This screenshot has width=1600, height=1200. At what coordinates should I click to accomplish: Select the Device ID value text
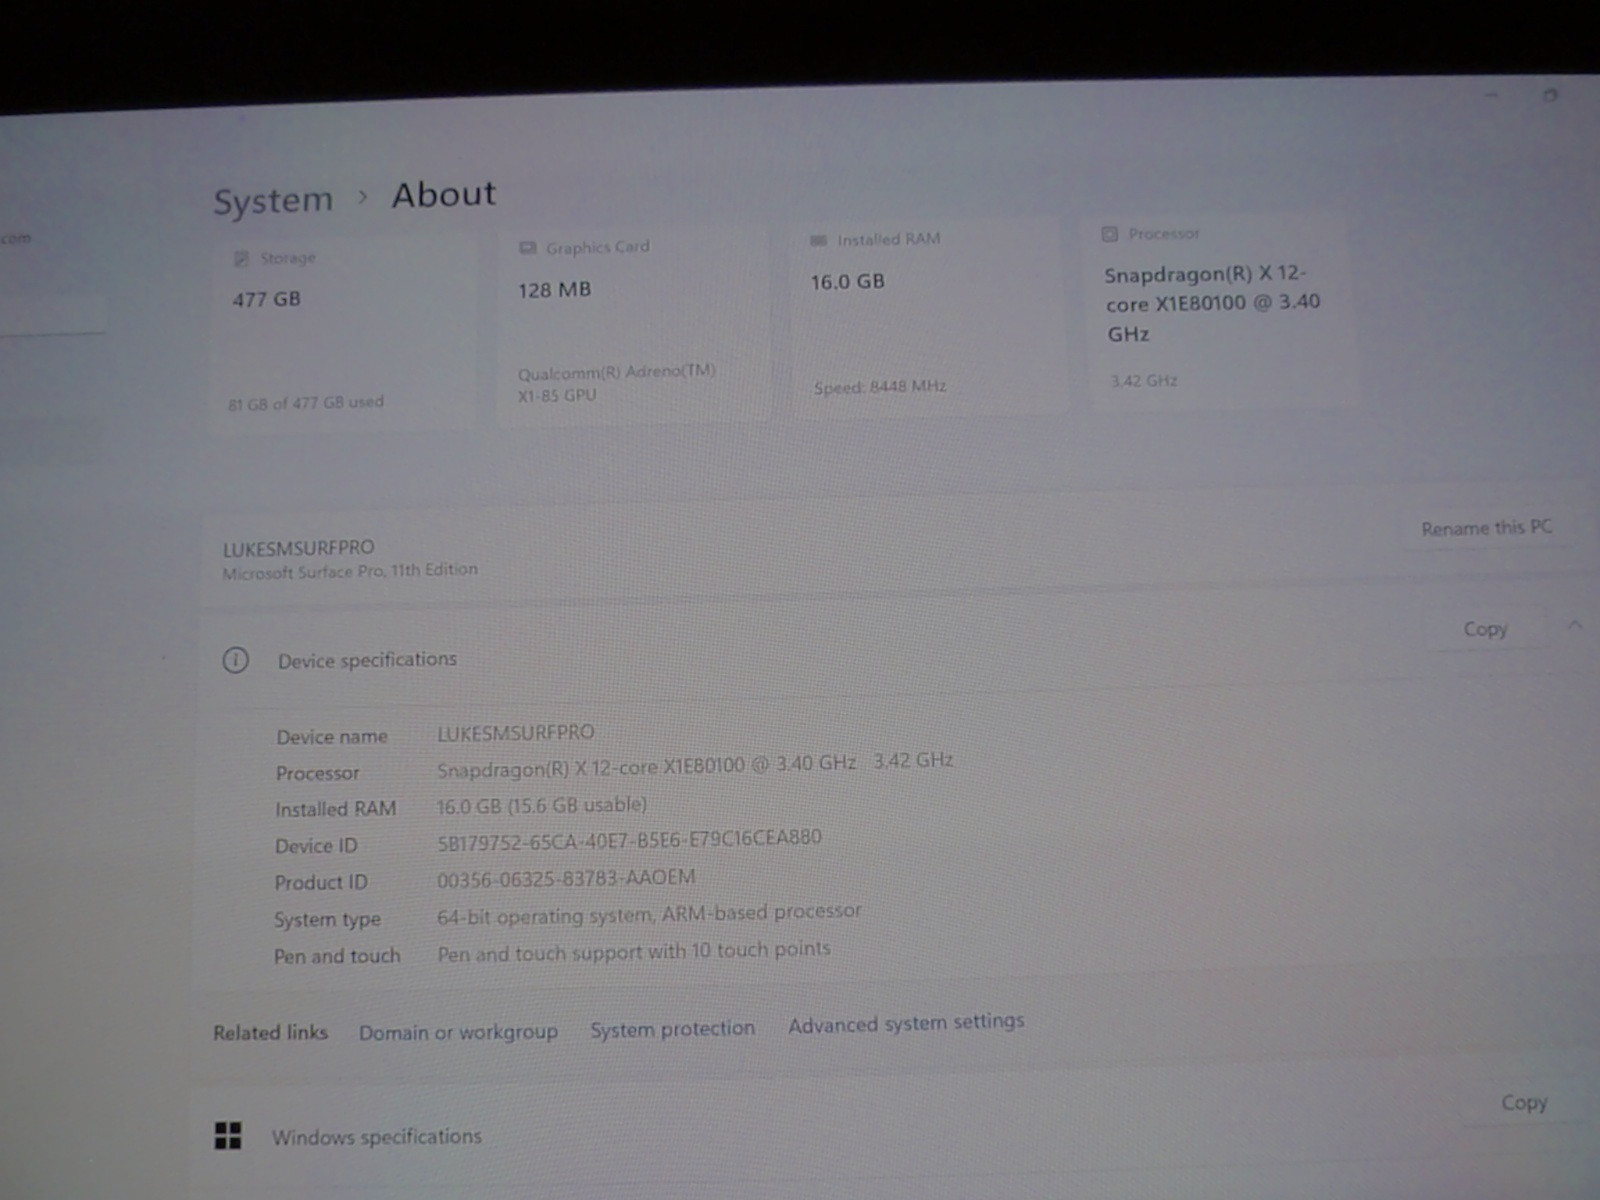coord(629,840)
